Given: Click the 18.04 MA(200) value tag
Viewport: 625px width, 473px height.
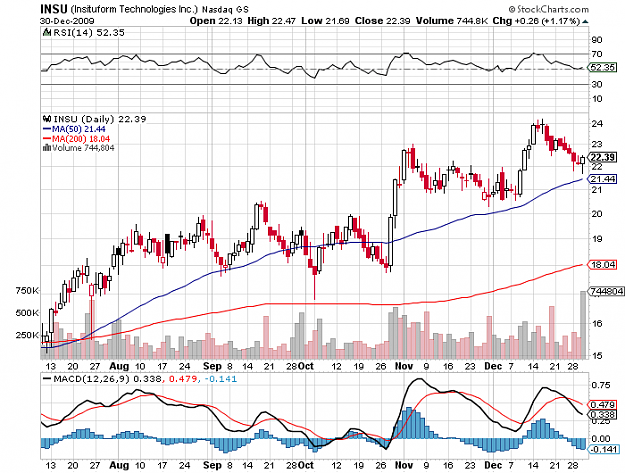Looking at the screenshot, I should tap(603, 265).
